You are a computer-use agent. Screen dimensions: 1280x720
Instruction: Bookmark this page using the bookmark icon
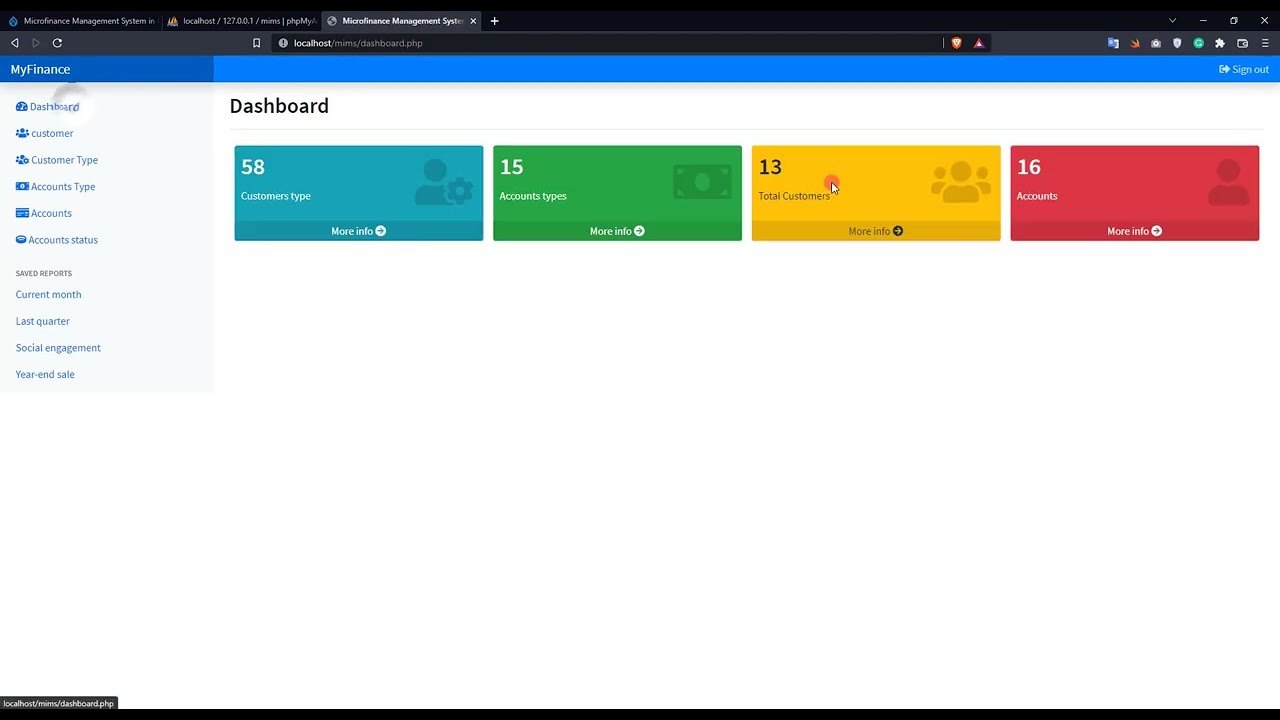[257, 43]
